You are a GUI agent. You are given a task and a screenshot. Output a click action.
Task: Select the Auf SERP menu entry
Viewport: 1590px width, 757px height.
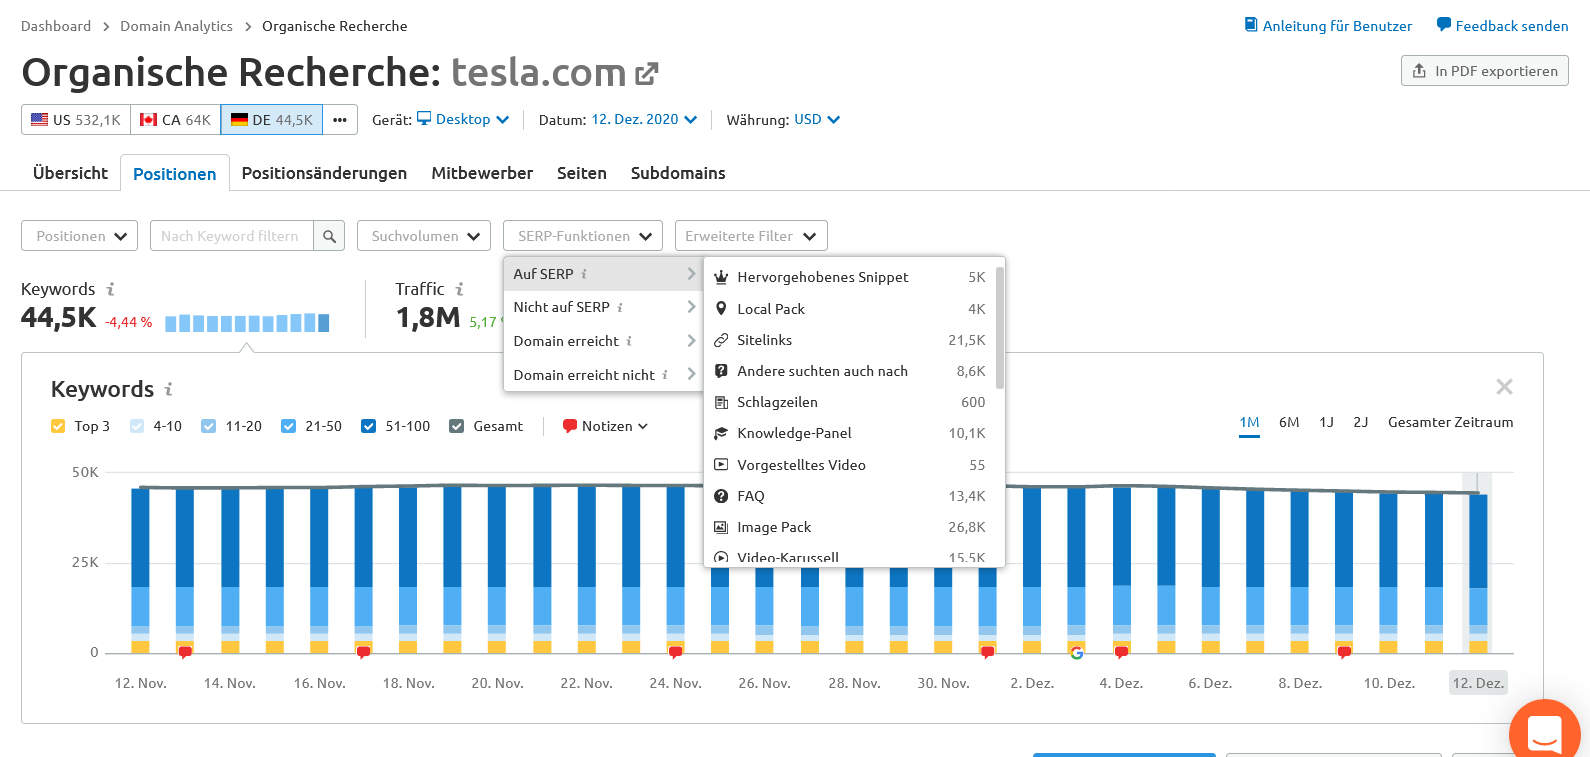pos(603,274)
